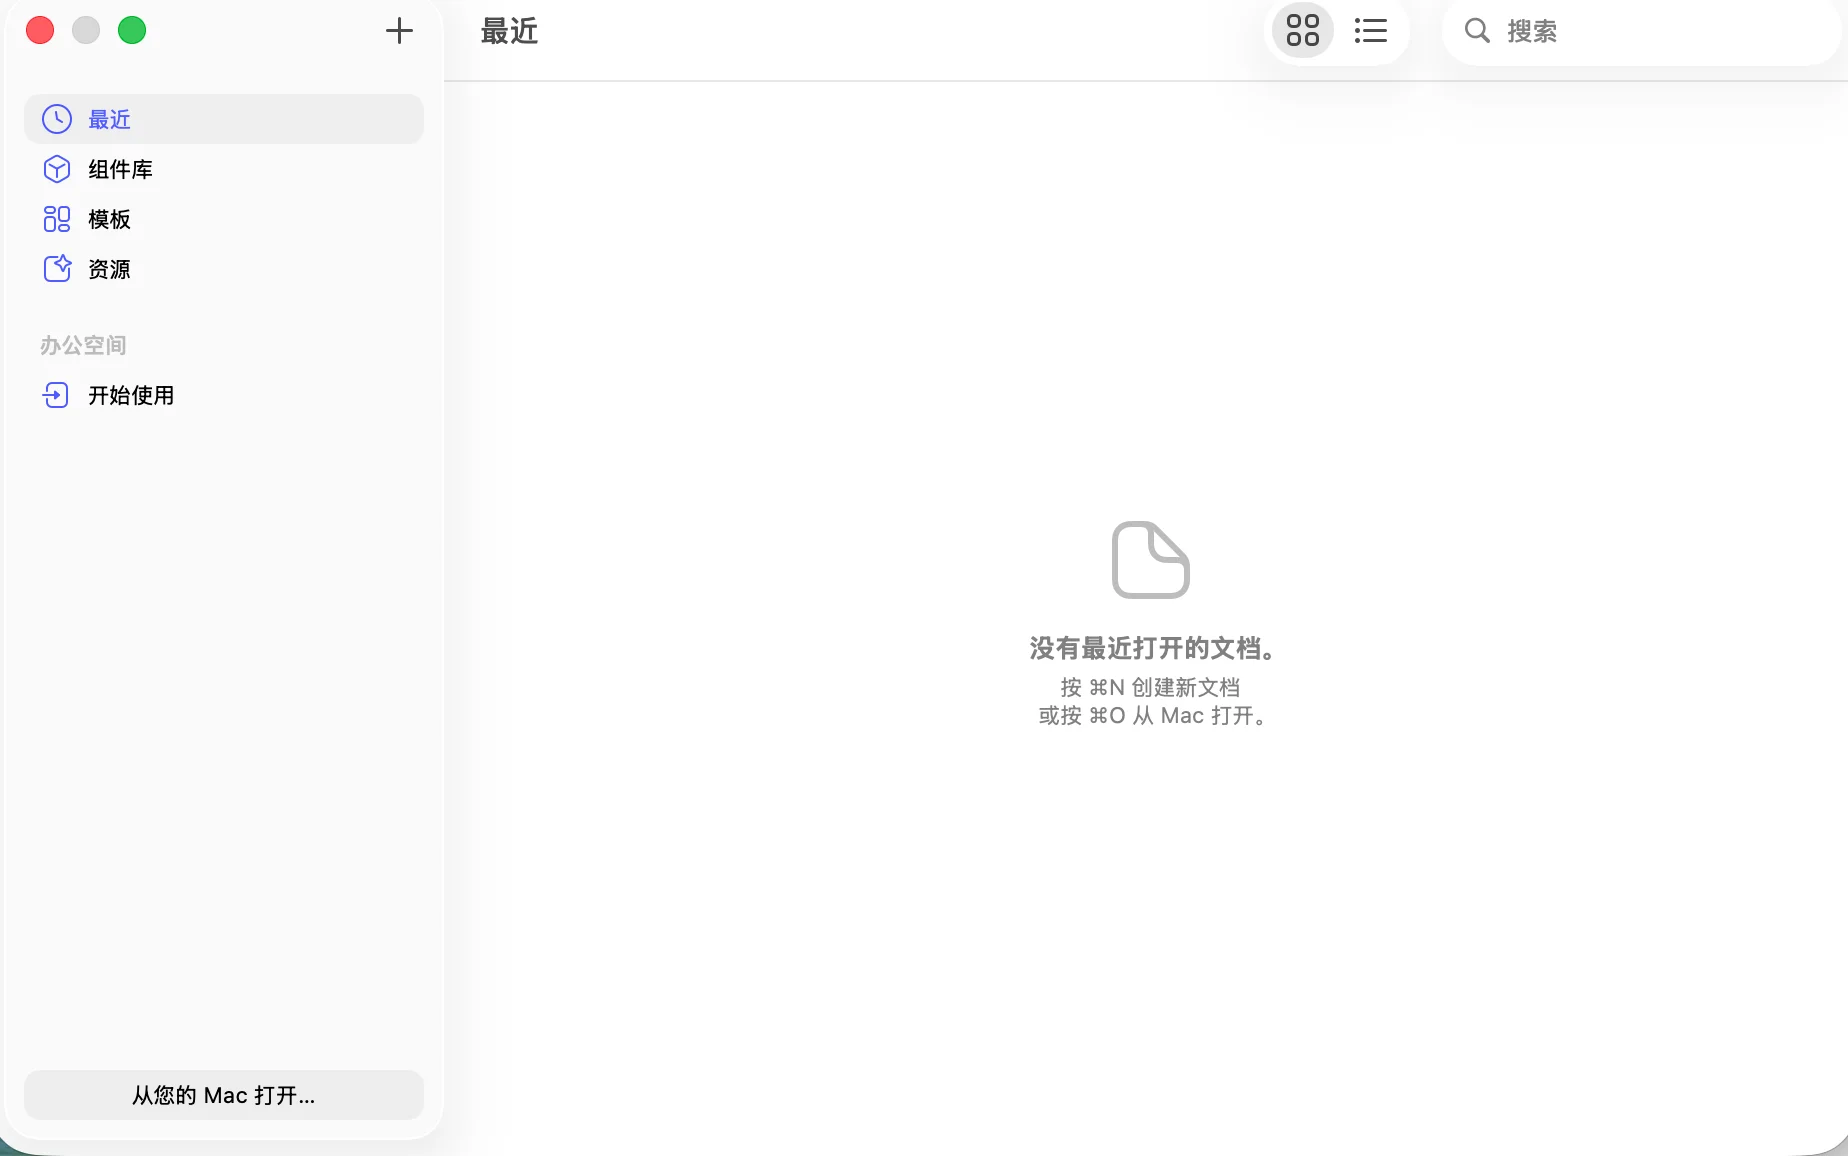Click the 按 ⌘N 创建新文档 hint
Image resolution: width=1848 pixels, height=1156 pixels.
pyautogui.click(x=1150, y=687)
